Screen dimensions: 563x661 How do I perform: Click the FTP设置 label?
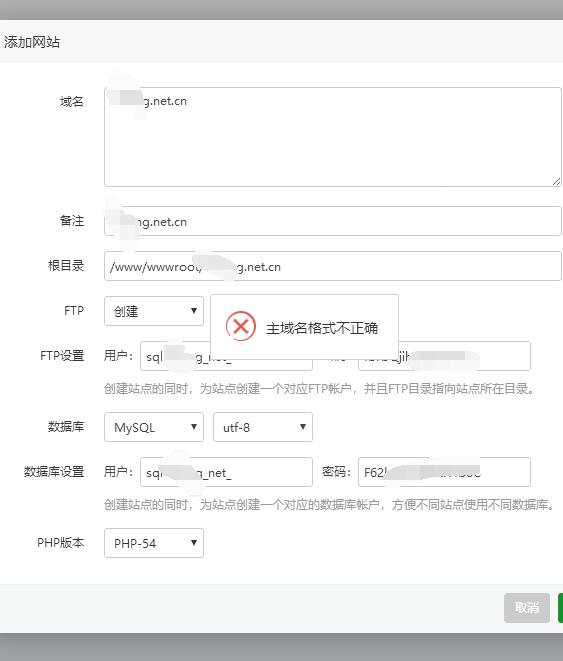(x=62, y=356)
